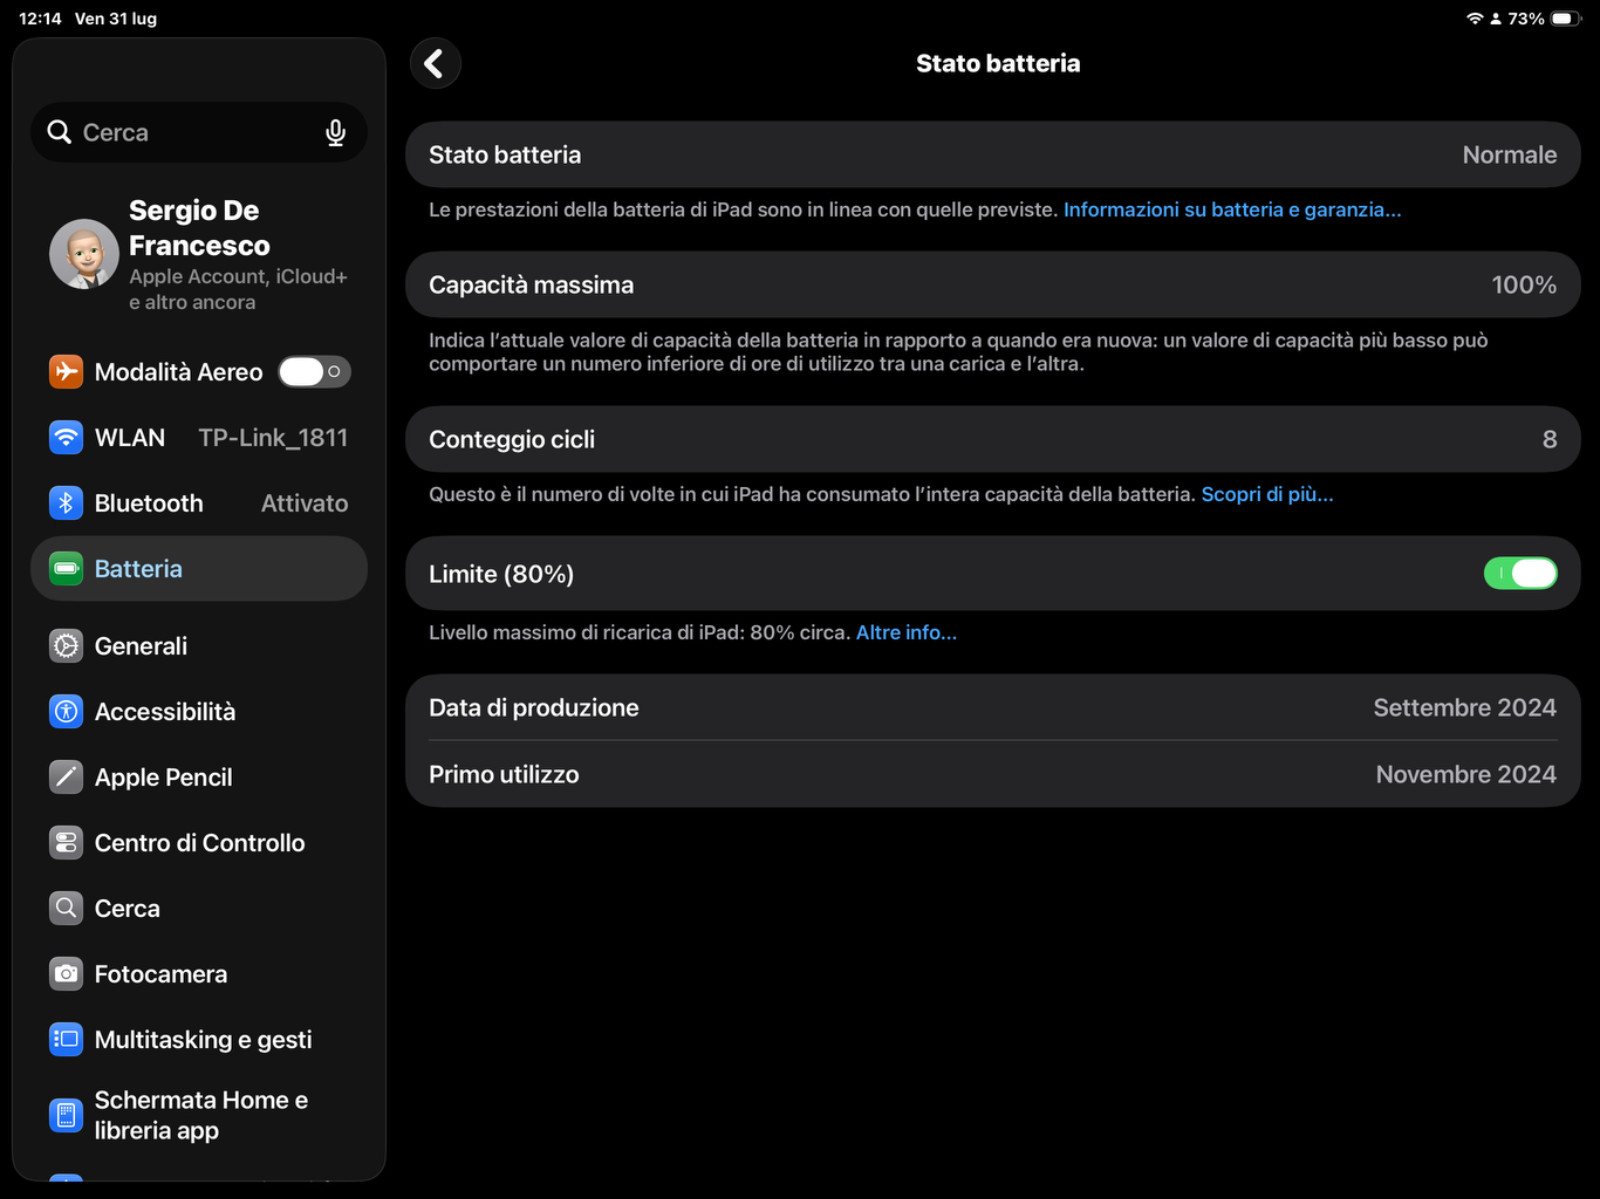The image size is (1600, 1199).
Task: Tap the Centro di Controllo icon
Action: click(x=66, y=843)
